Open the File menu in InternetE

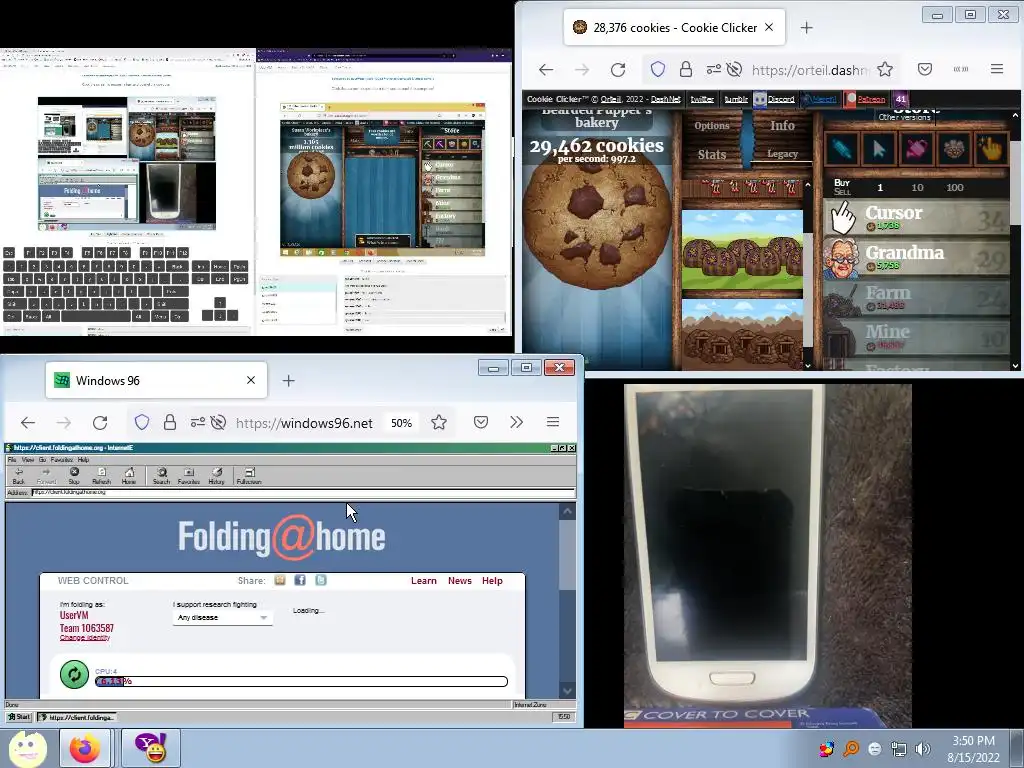[x=12, y=460]
